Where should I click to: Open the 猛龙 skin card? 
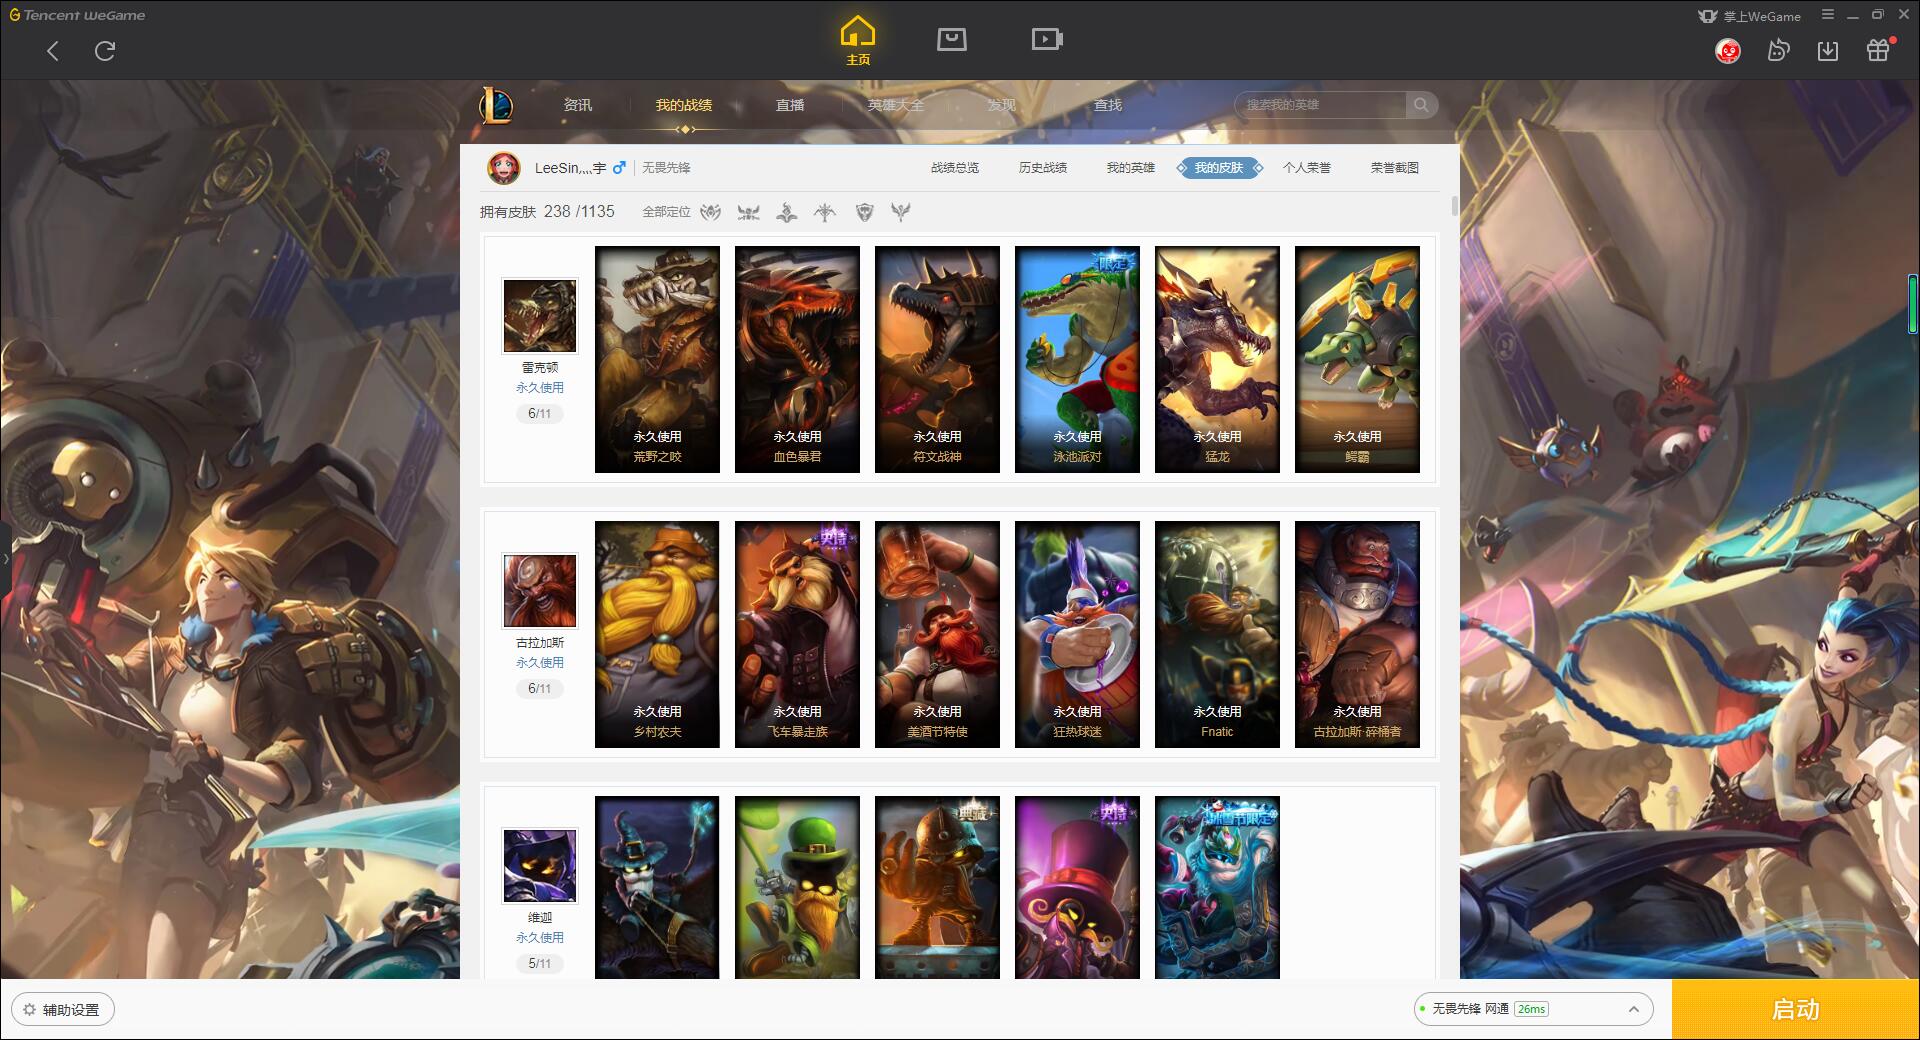1217,359
